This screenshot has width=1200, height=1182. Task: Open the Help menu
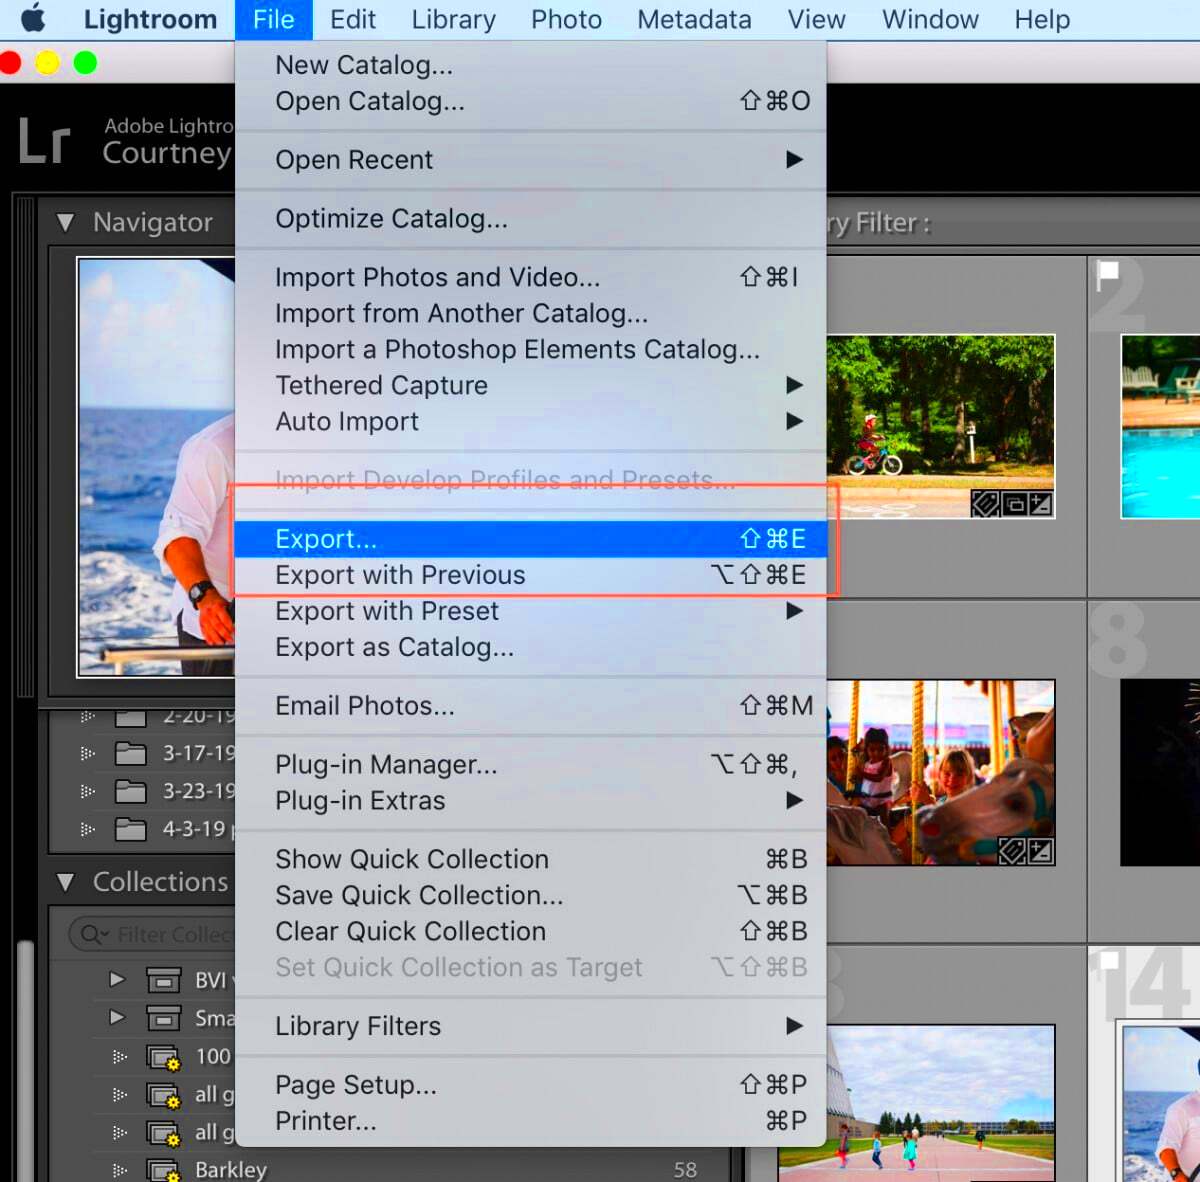point(1042,19)
